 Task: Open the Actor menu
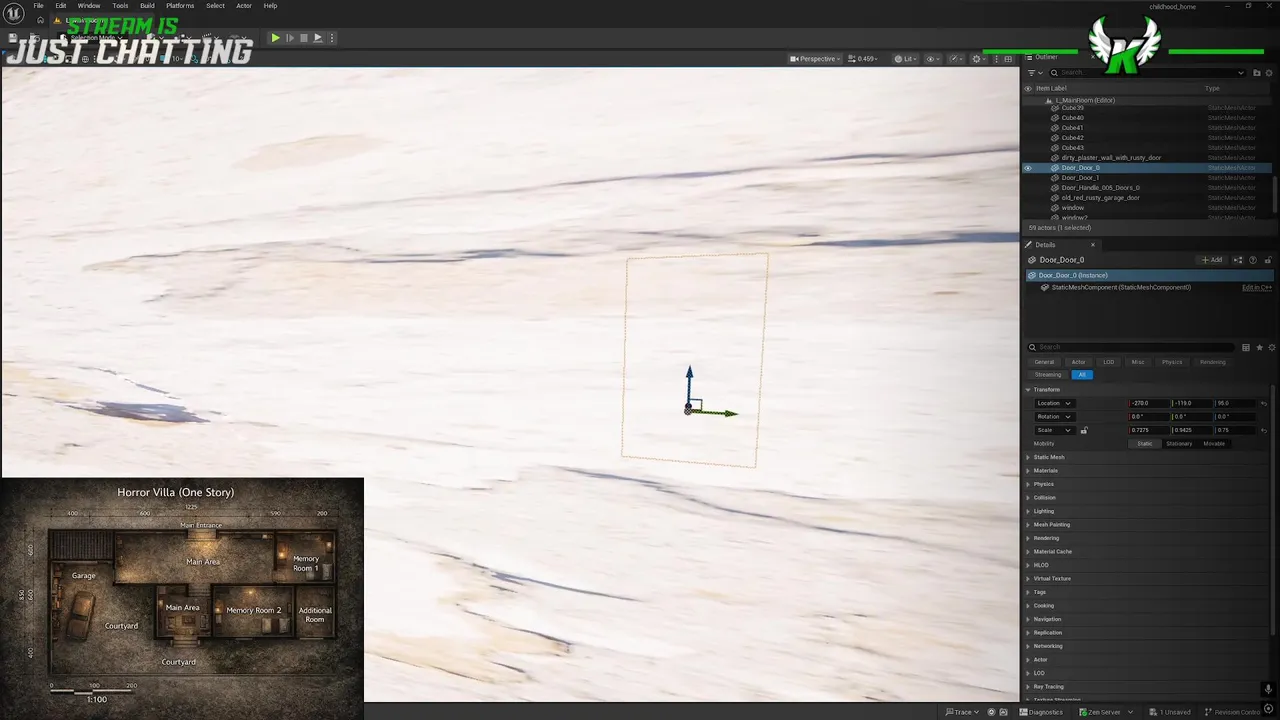point(244,6)
